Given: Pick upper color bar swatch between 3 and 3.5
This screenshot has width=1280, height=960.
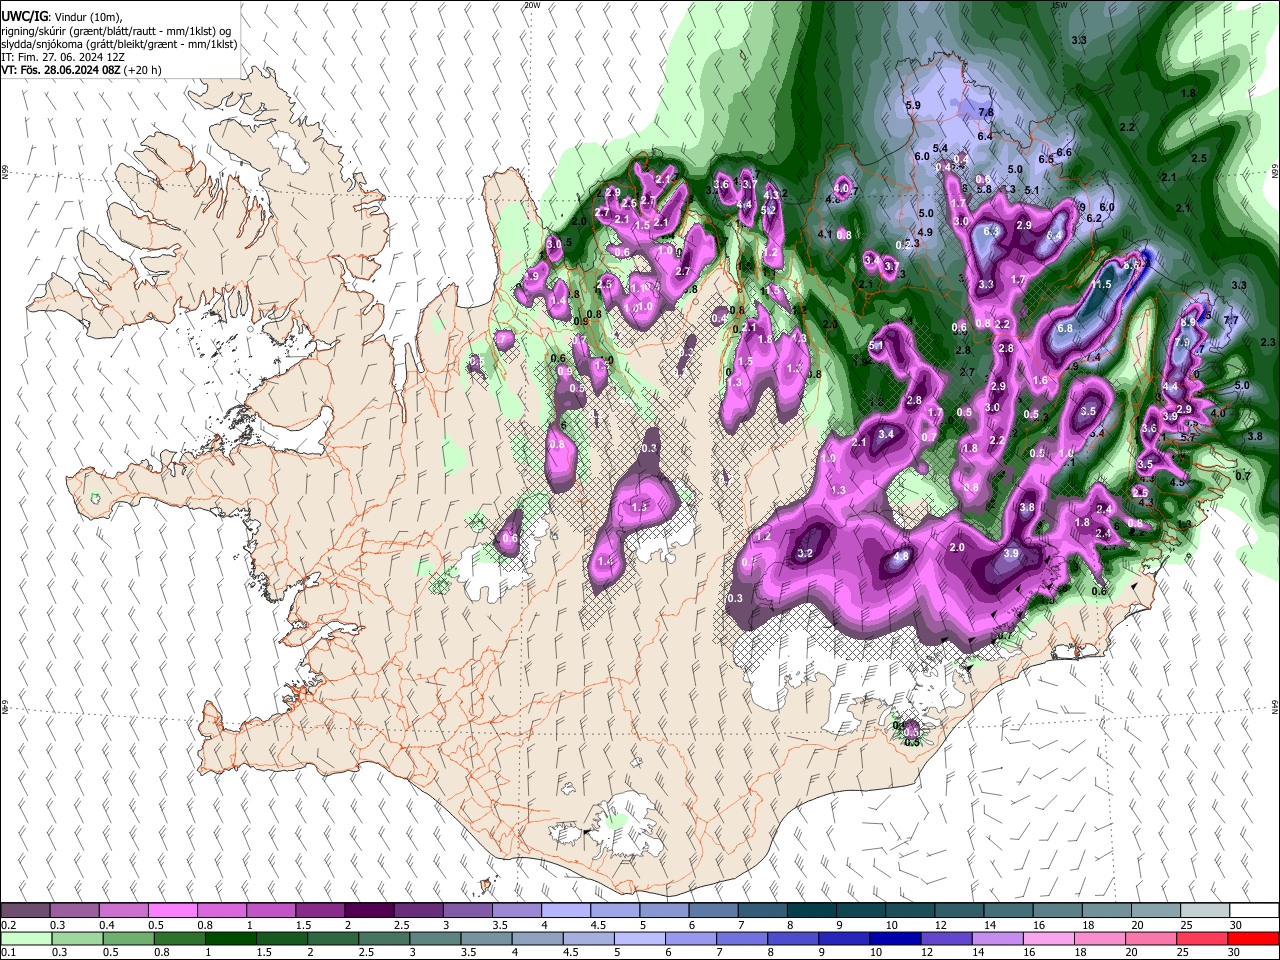Looking at the screenshot, I should point(468,911).
